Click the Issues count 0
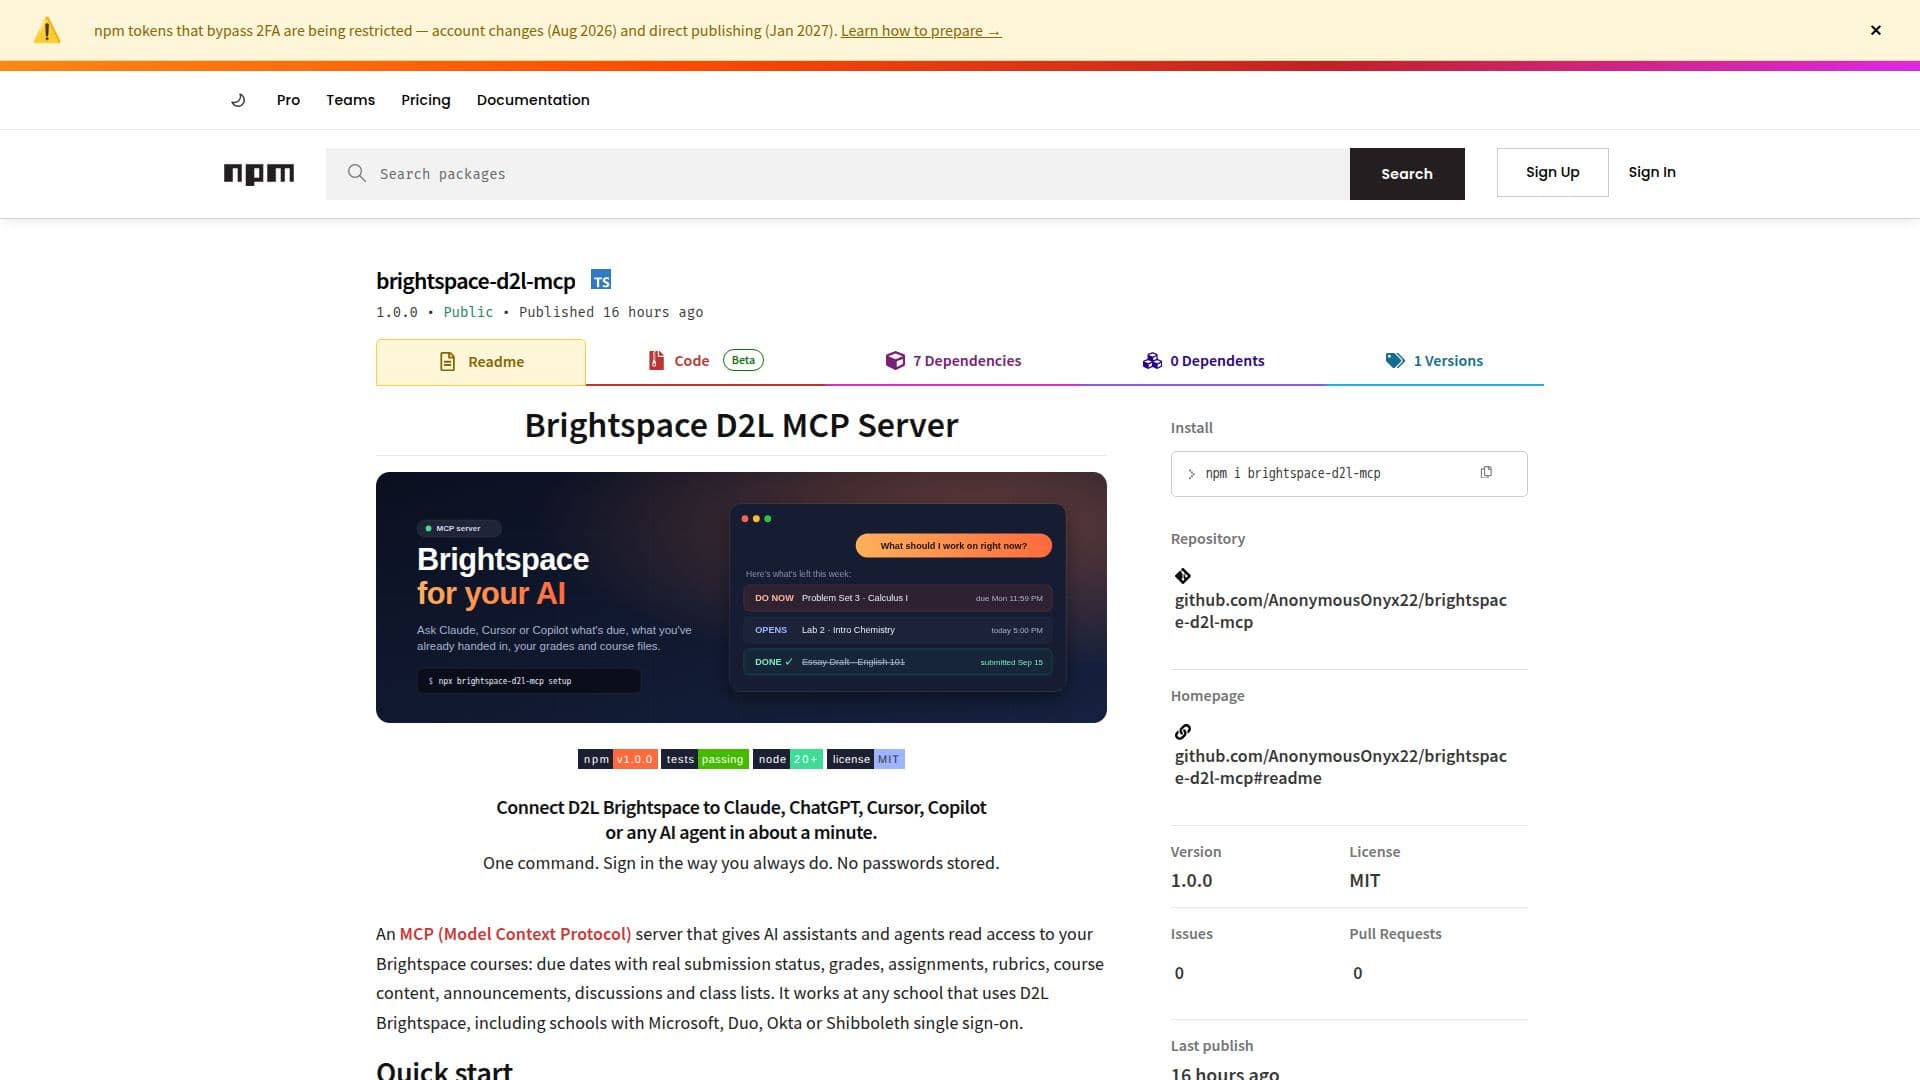This screenshot has width=1920, height=1080. [x=1179, y=973]
